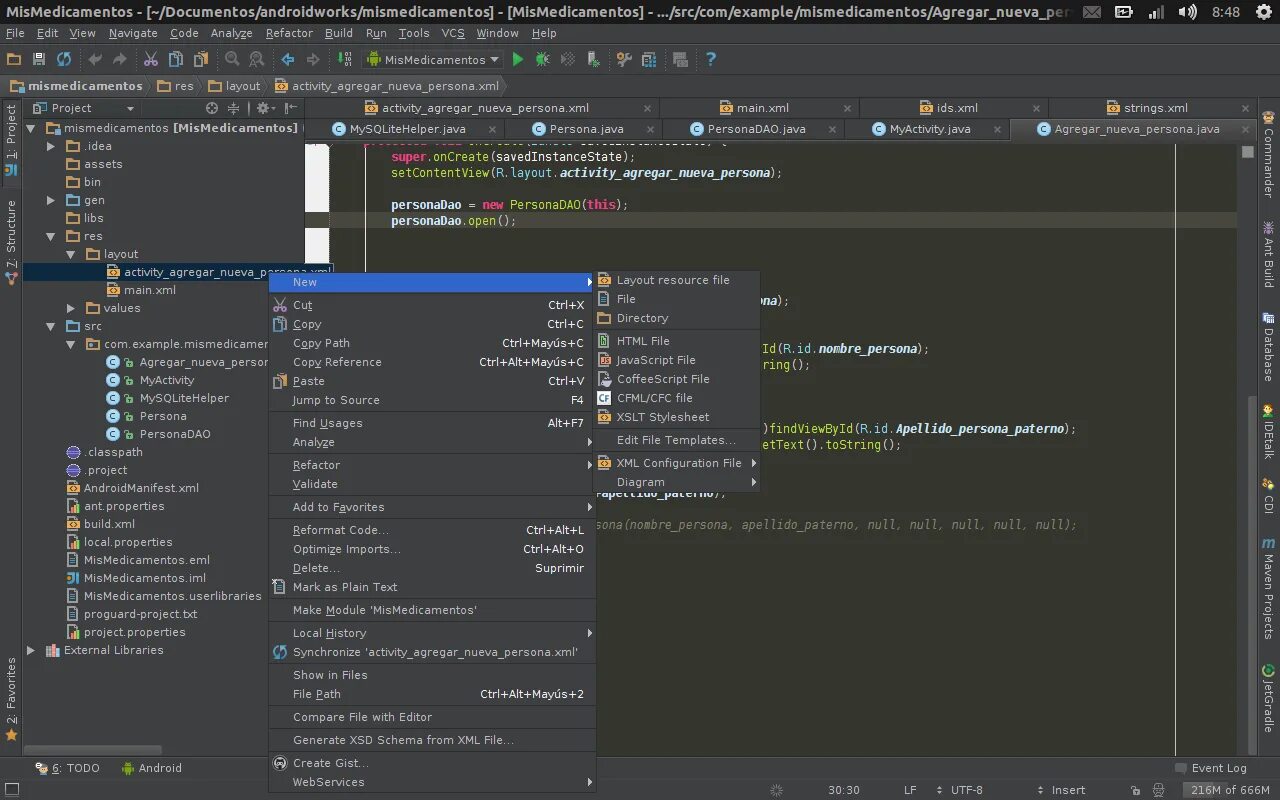Open MisMedicamentos run configuration dropdown

pos(432,60)
